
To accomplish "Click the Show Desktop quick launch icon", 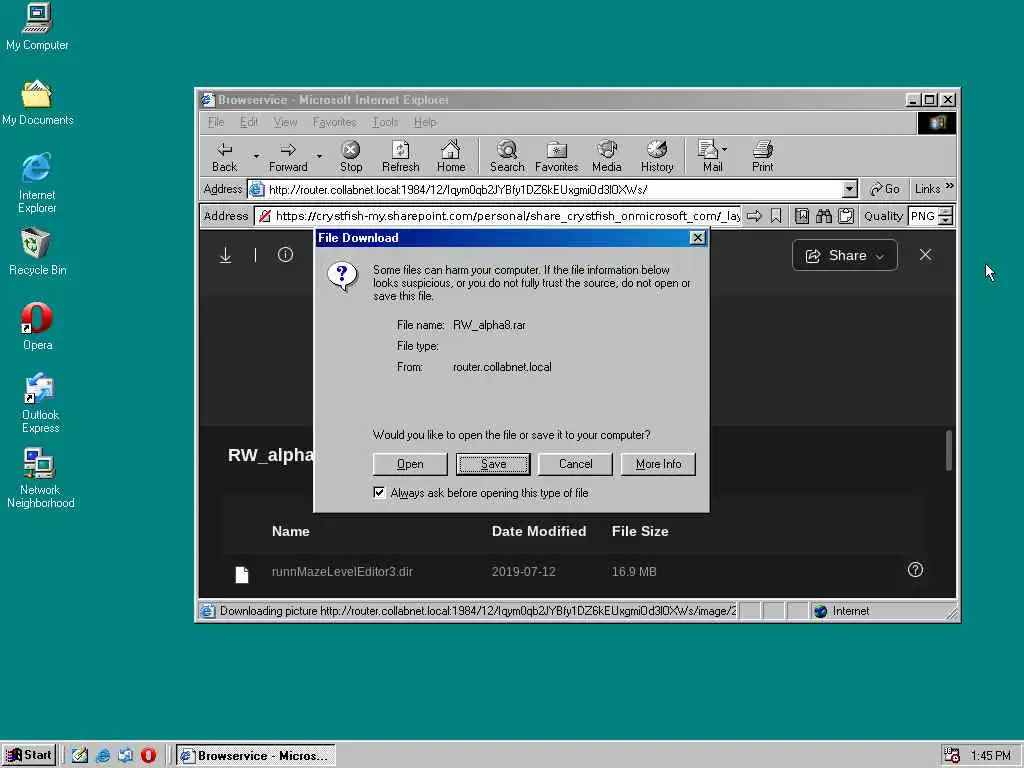I will pyautogui.click(x=80, y=756).
